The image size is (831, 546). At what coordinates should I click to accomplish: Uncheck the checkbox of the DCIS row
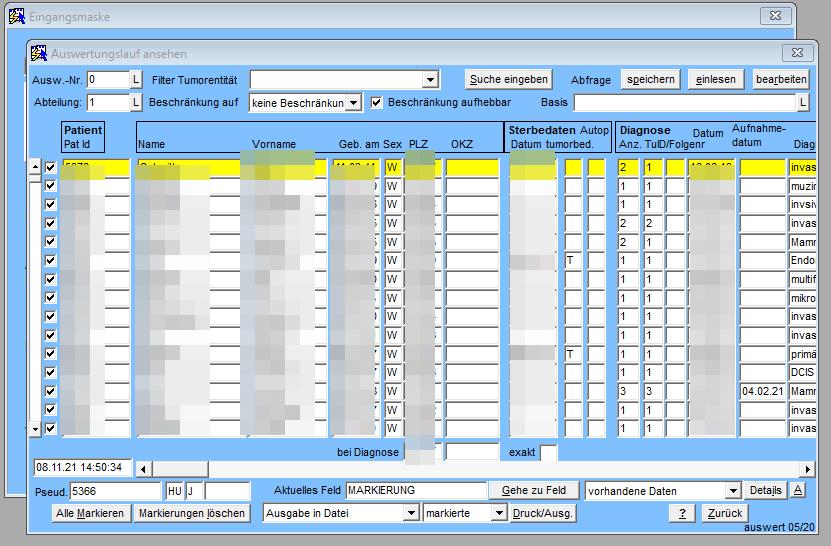[50, 372]
